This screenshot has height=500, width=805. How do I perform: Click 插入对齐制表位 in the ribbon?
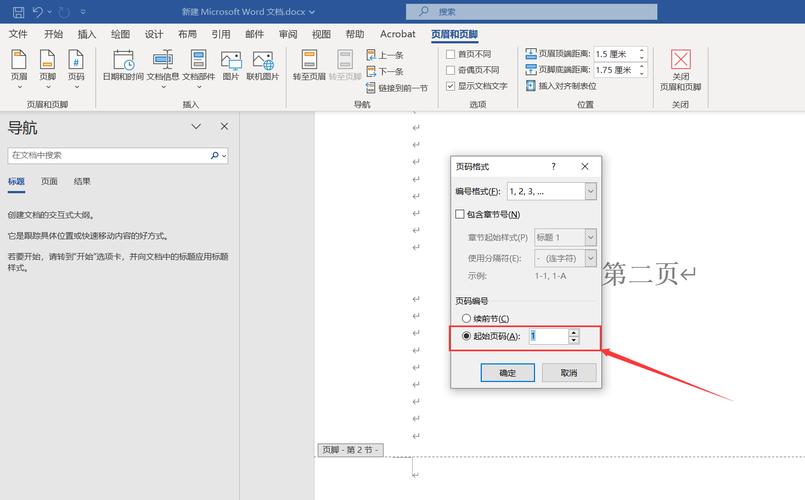(x=561, y=86)
